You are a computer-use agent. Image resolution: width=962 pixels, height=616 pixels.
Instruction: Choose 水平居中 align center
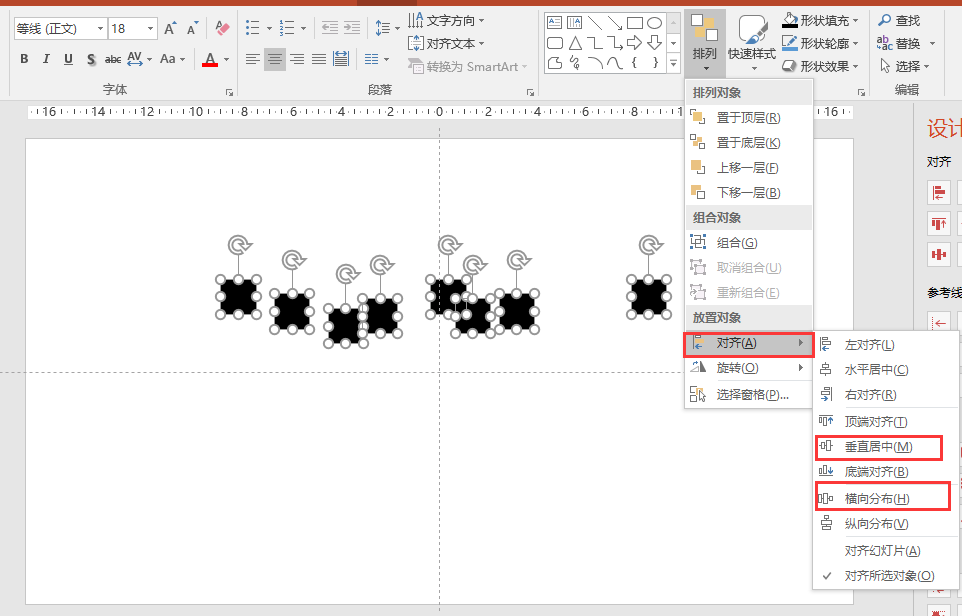(885, 369)
